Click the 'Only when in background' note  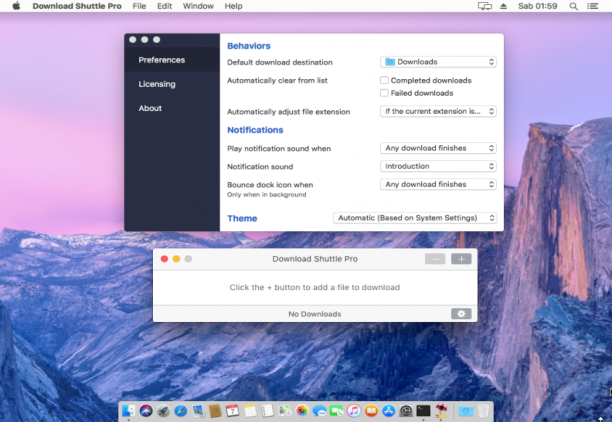[267, 194]
